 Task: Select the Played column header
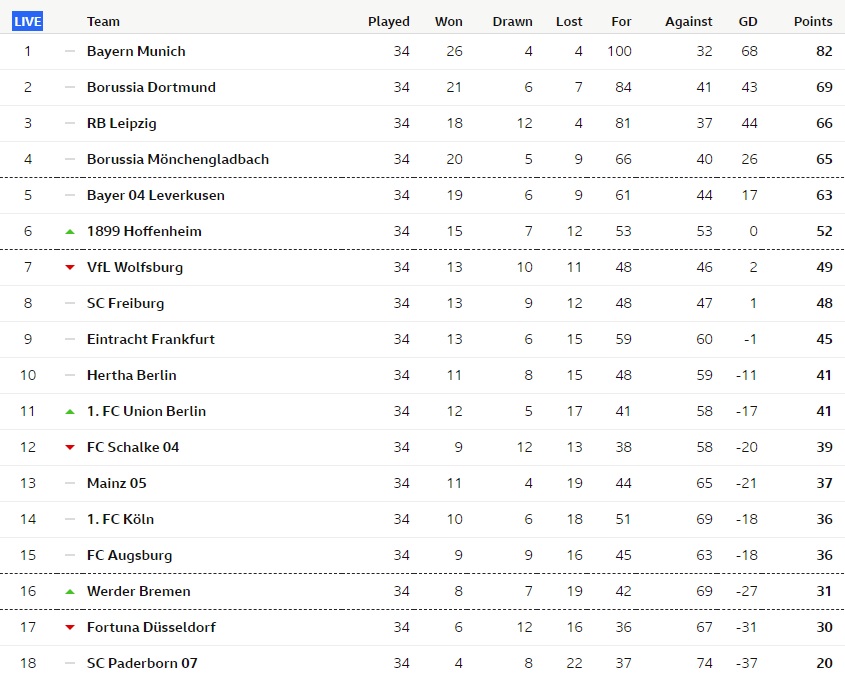point(389,22)
